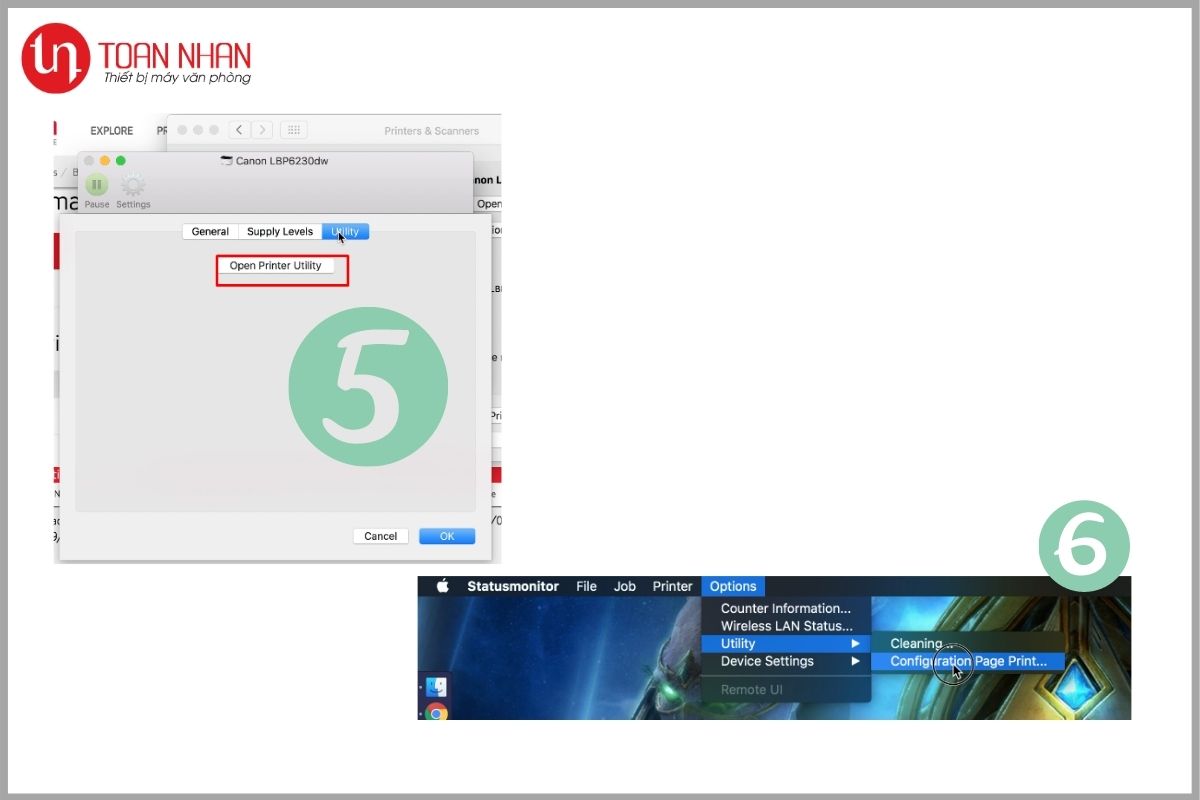Switch to the Supply Levels tab
The image size is (1200, 800).
[x=280, y=231]
